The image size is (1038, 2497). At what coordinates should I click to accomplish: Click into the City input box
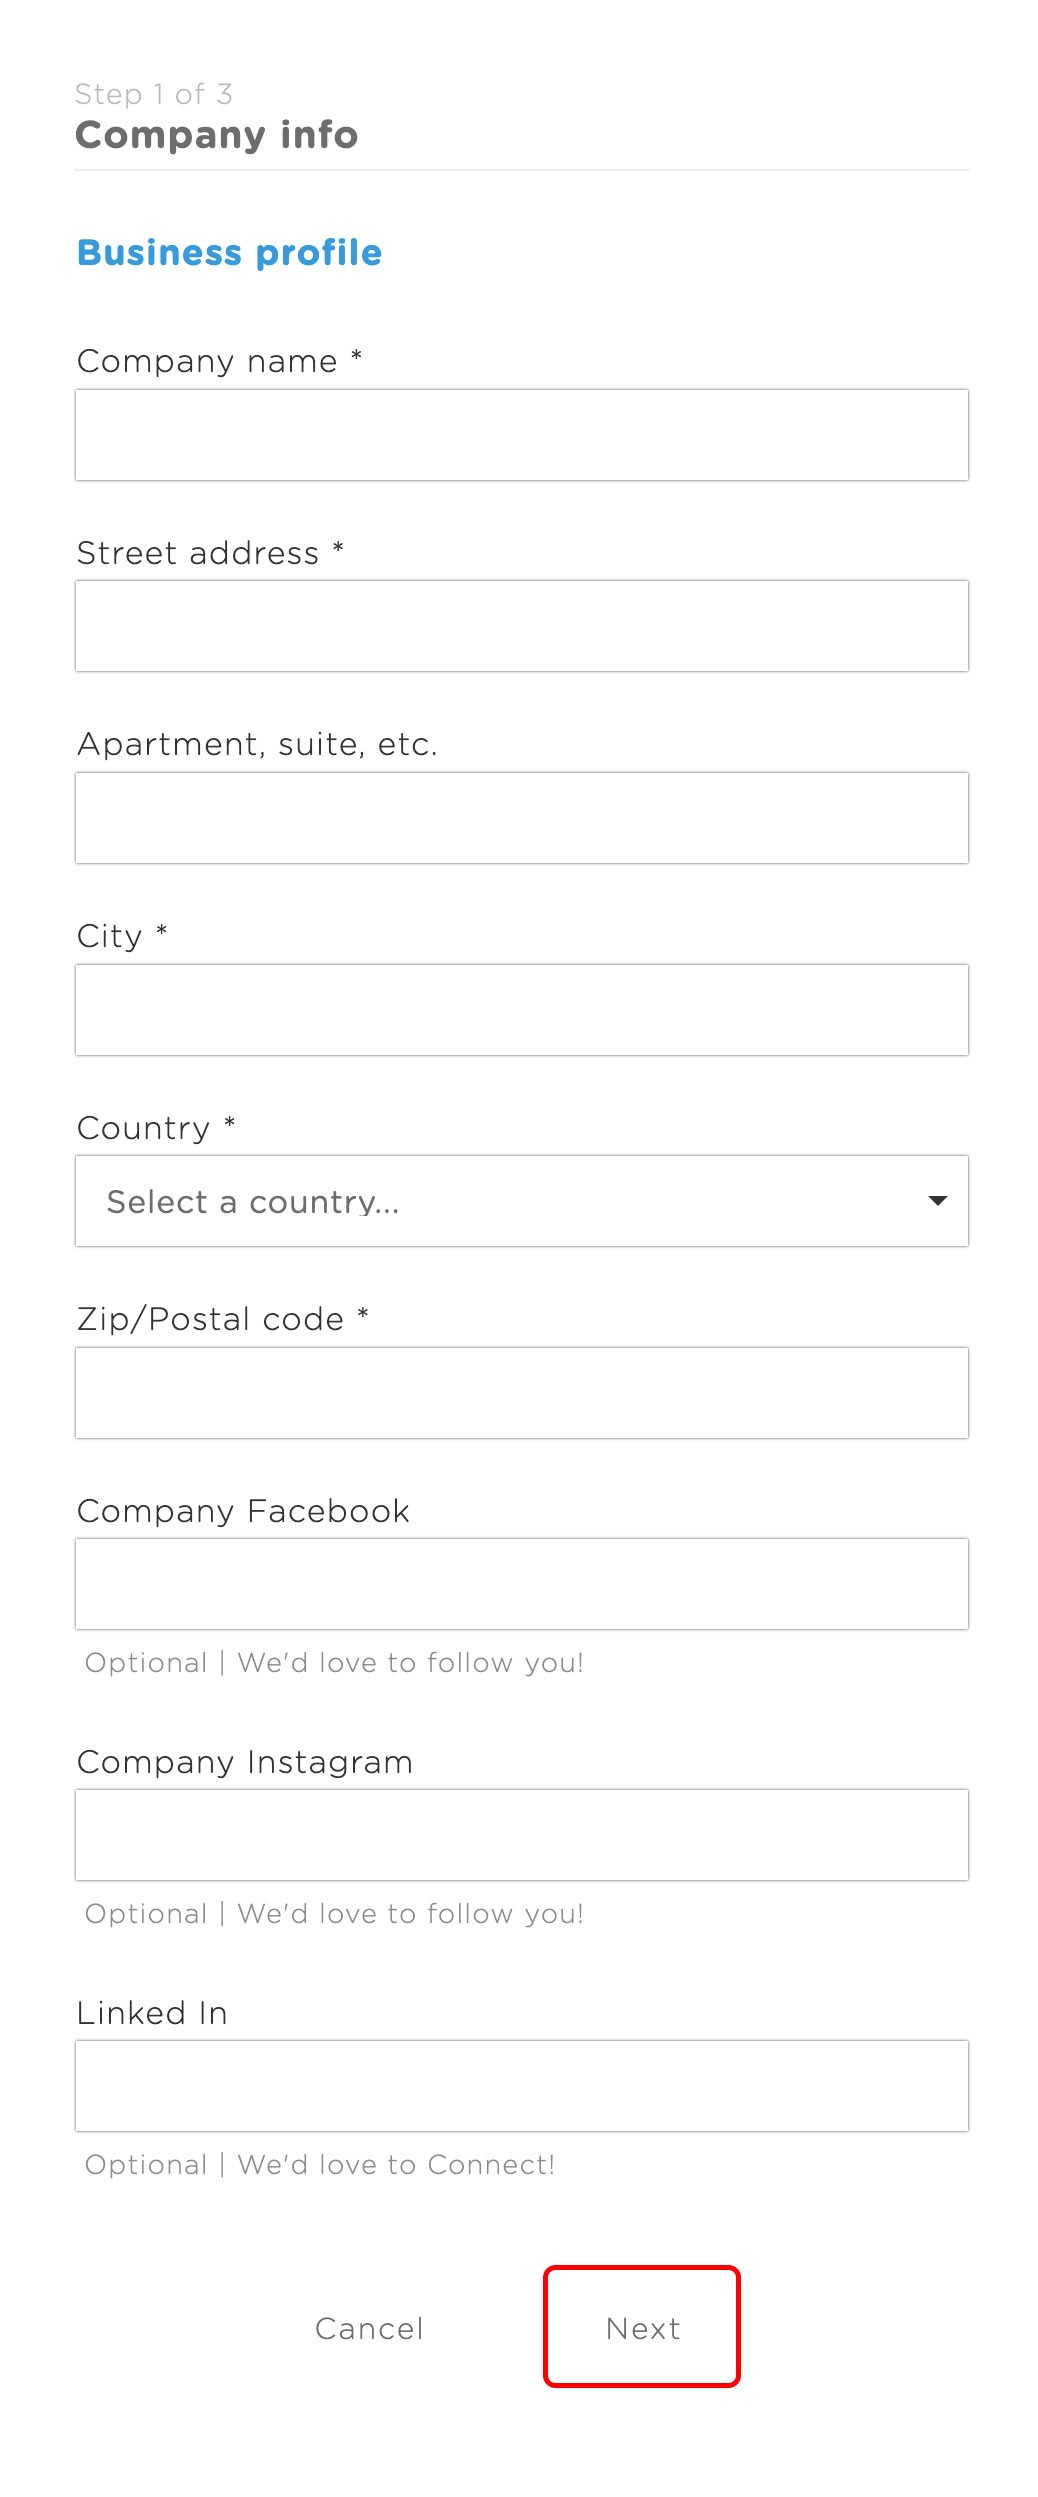click(521, 1010)
